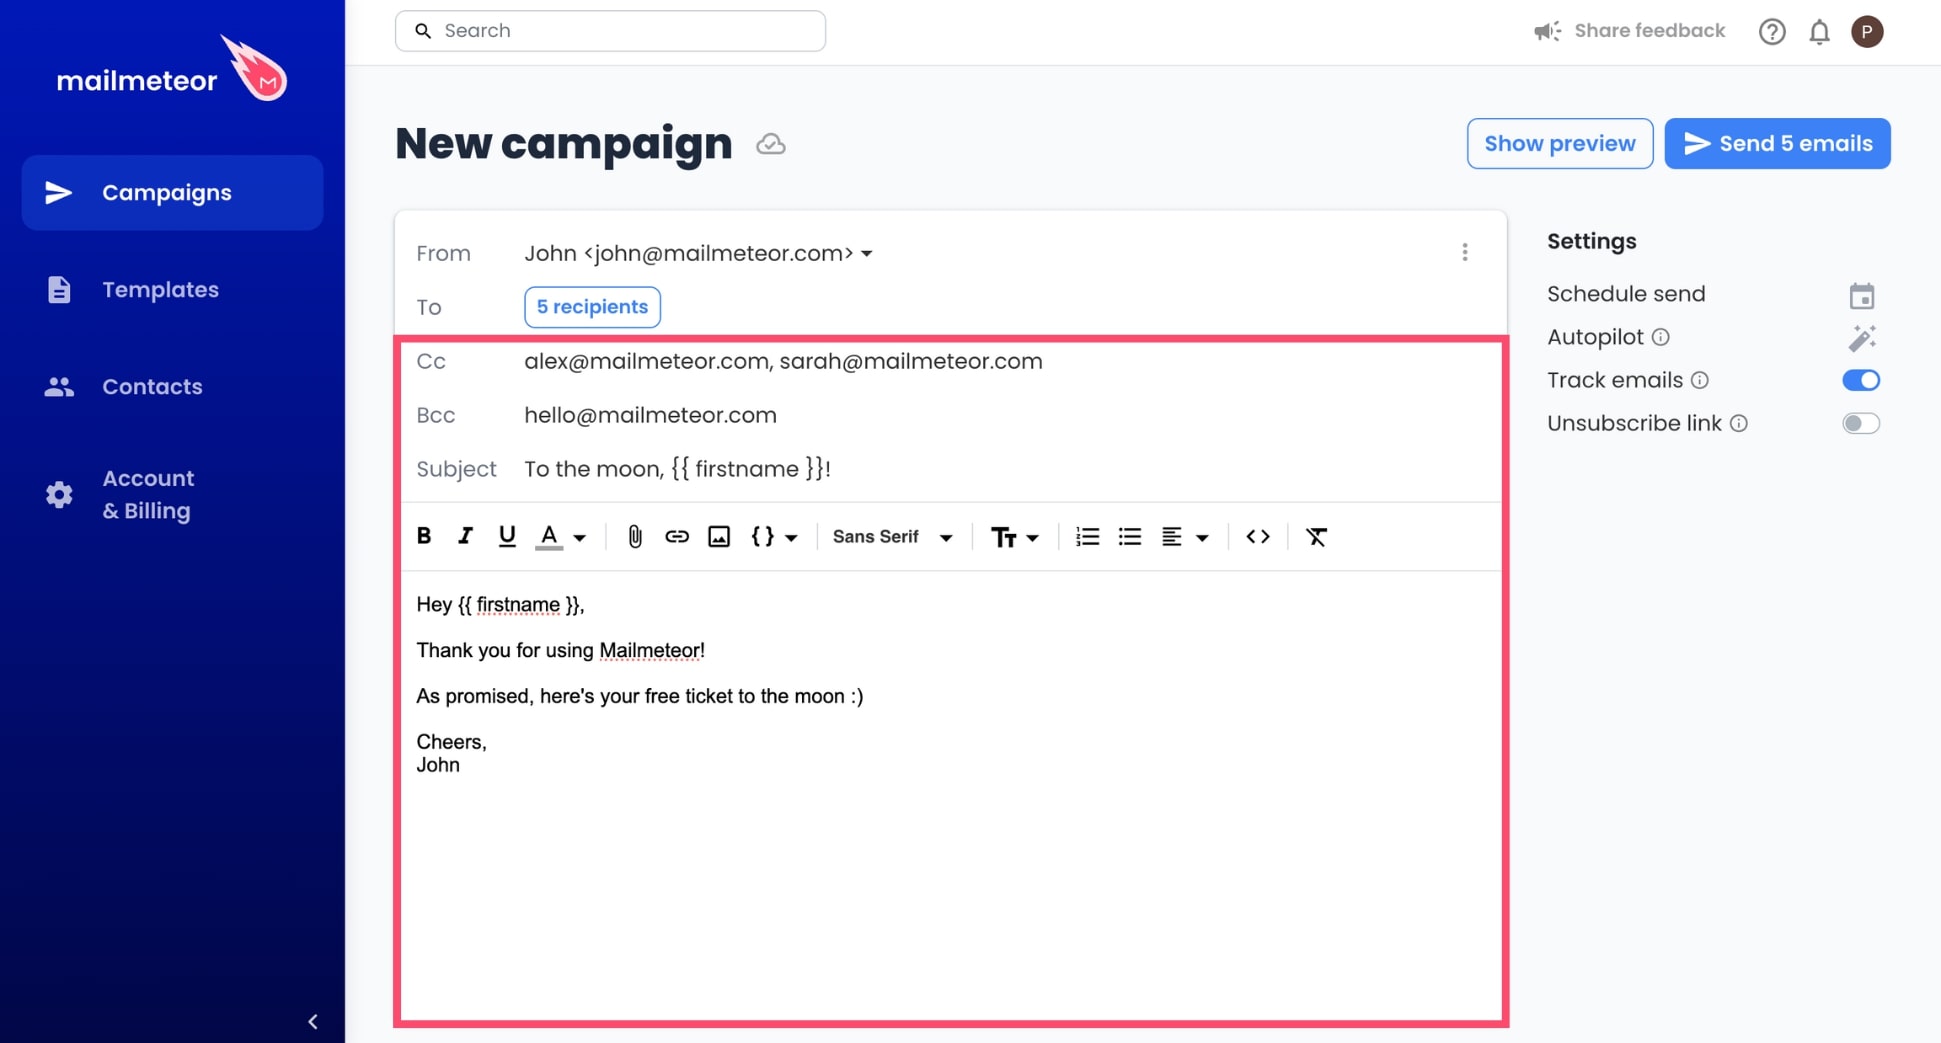Viewport: 1941px width, 1043px height.
Task: Open the notifications bell
Action: pyautogui.click(x=1820, y=32)
